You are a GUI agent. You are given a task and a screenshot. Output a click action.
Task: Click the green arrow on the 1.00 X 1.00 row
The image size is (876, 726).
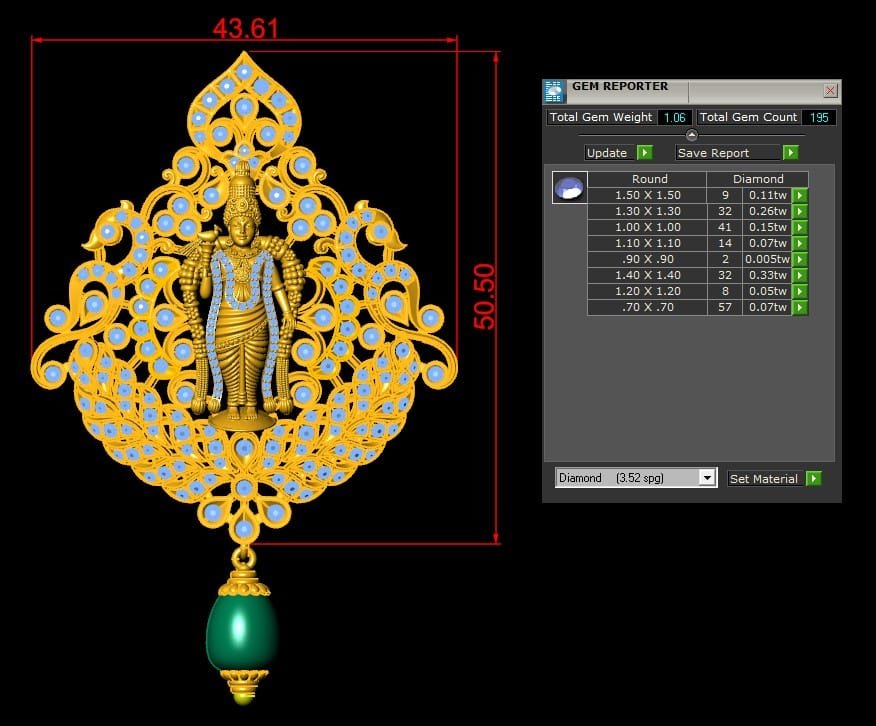pos(800,228)
